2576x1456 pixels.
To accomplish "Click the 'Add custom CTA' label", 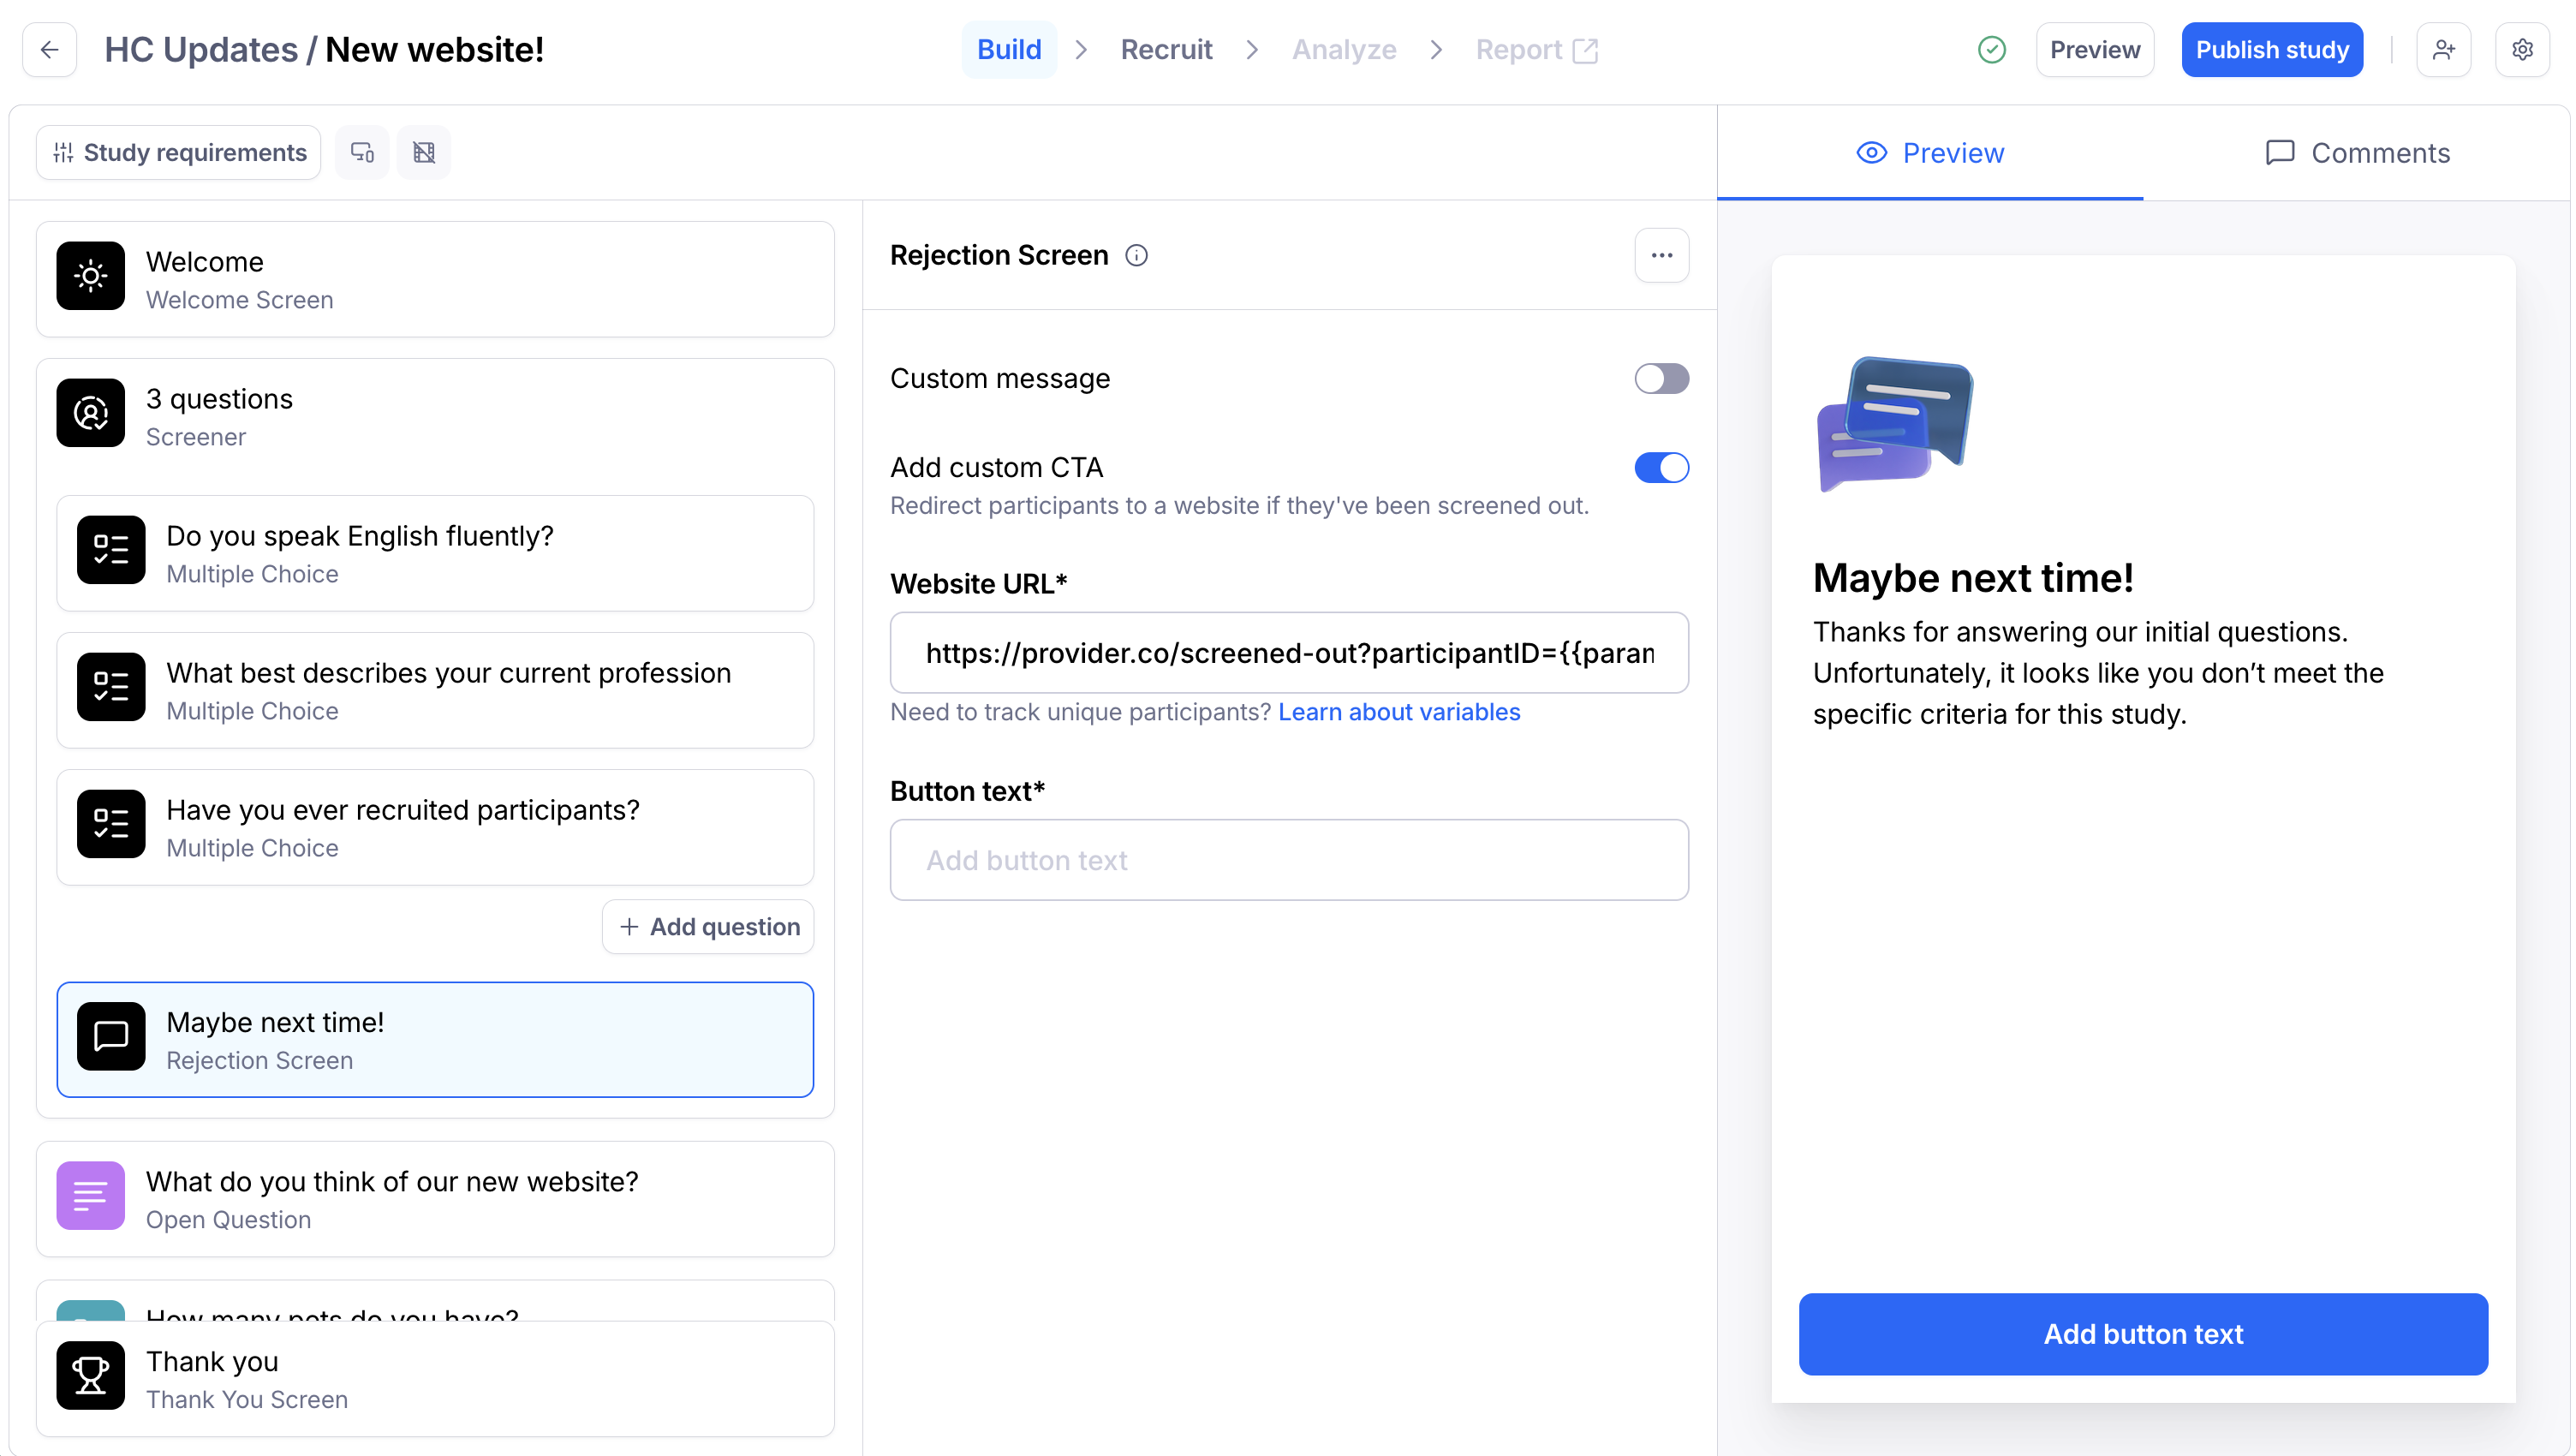I will coord(997,467).
